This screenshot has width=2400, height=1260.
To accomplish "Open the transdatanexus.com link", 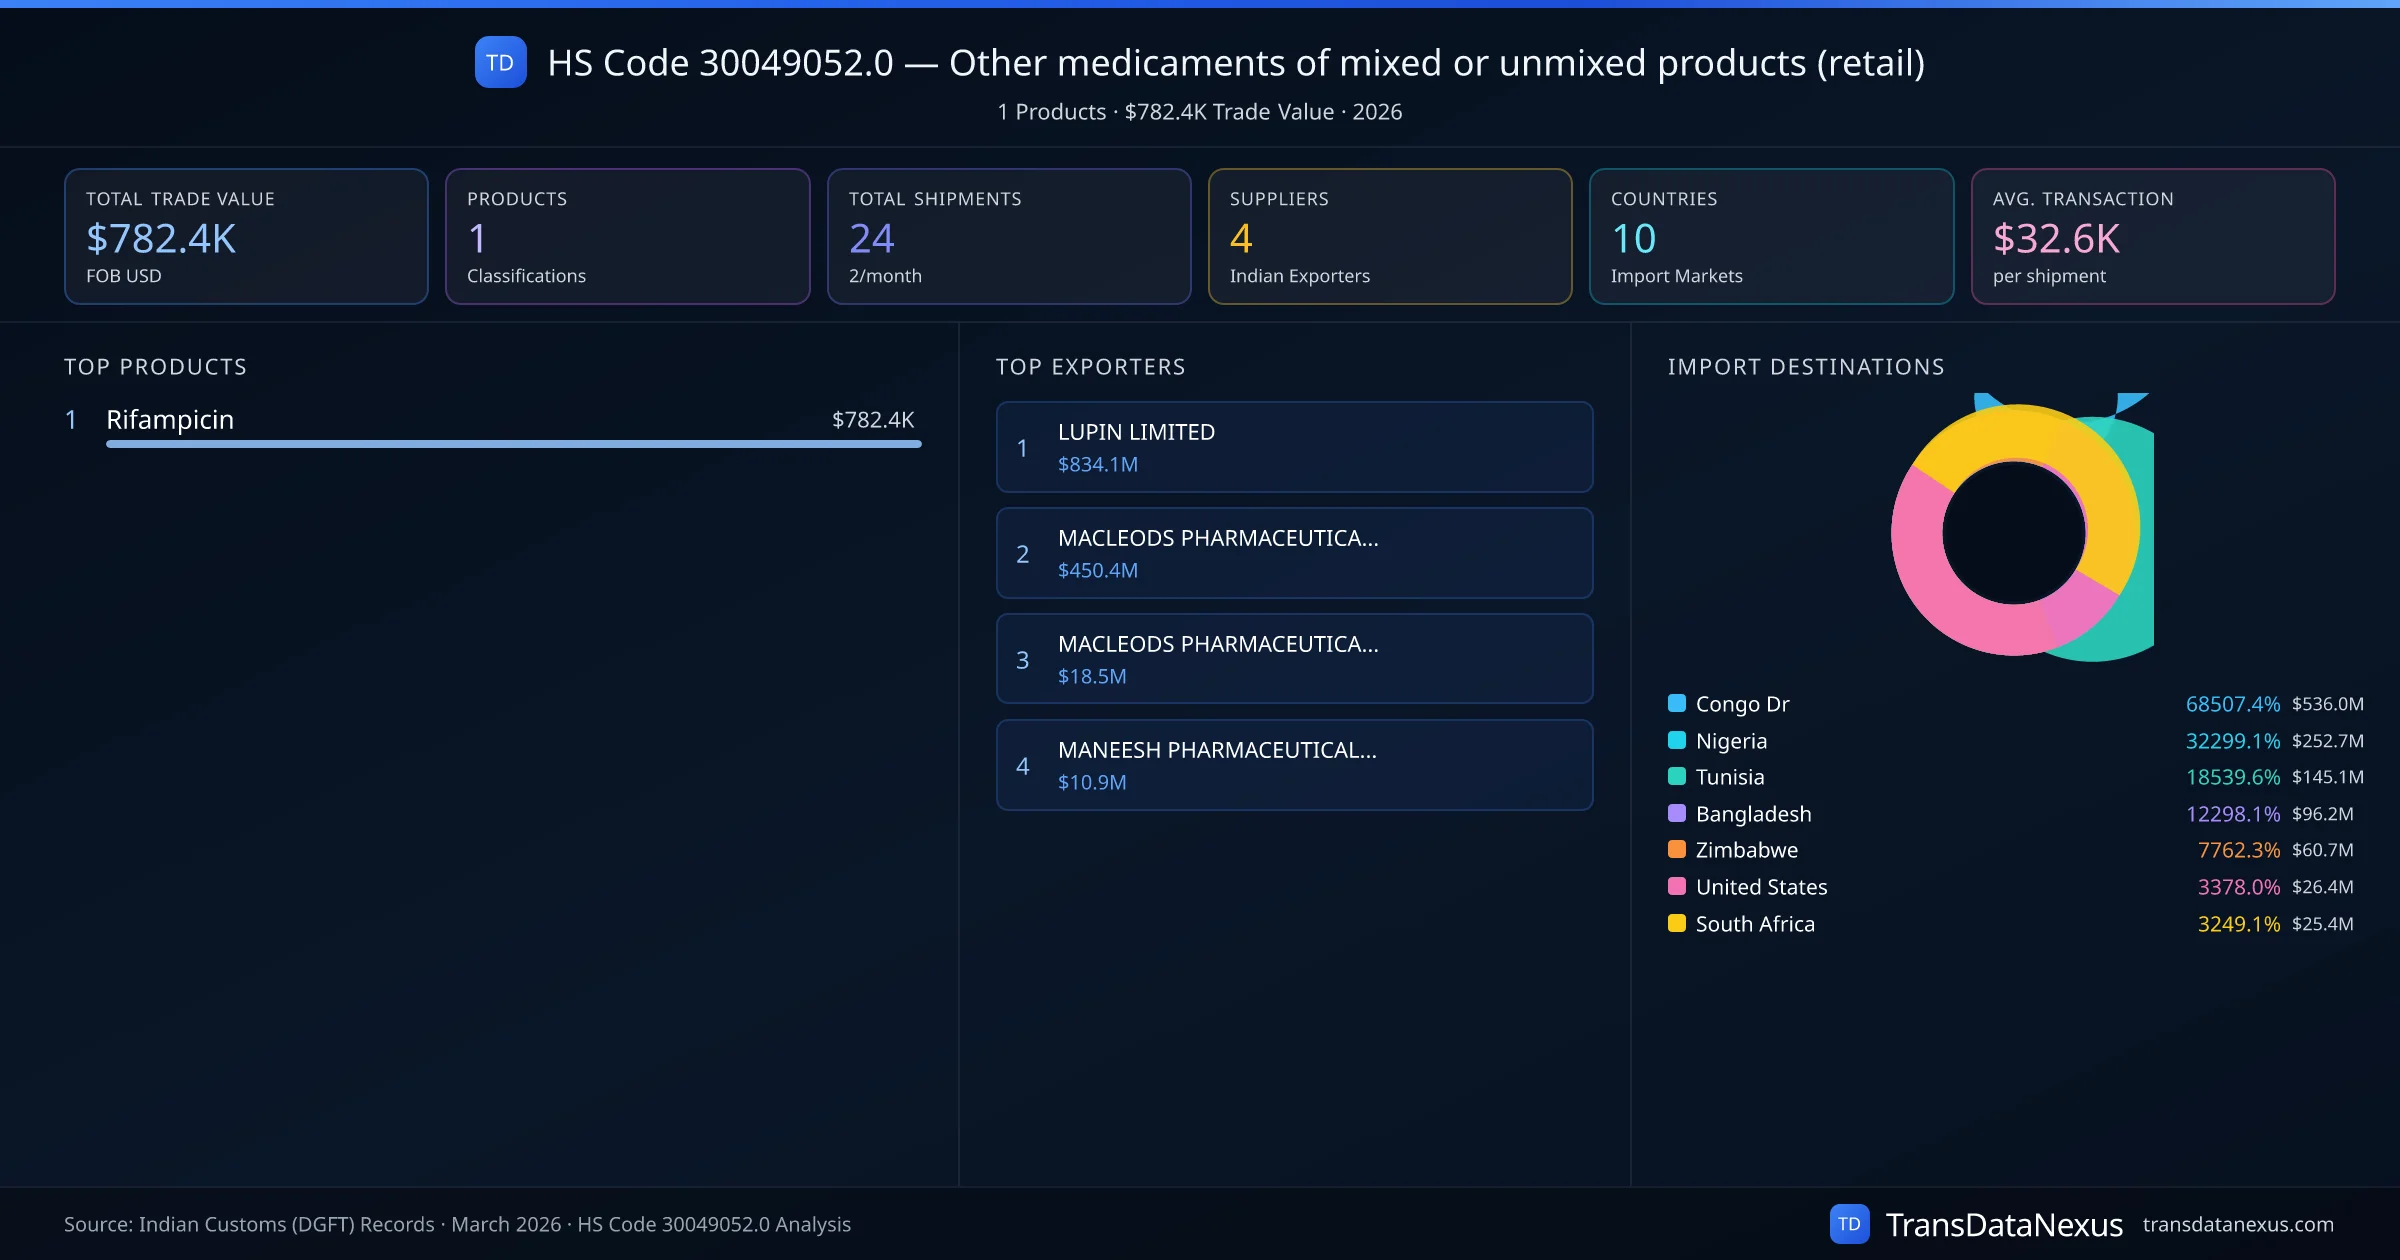I will coord(2237,1224).
